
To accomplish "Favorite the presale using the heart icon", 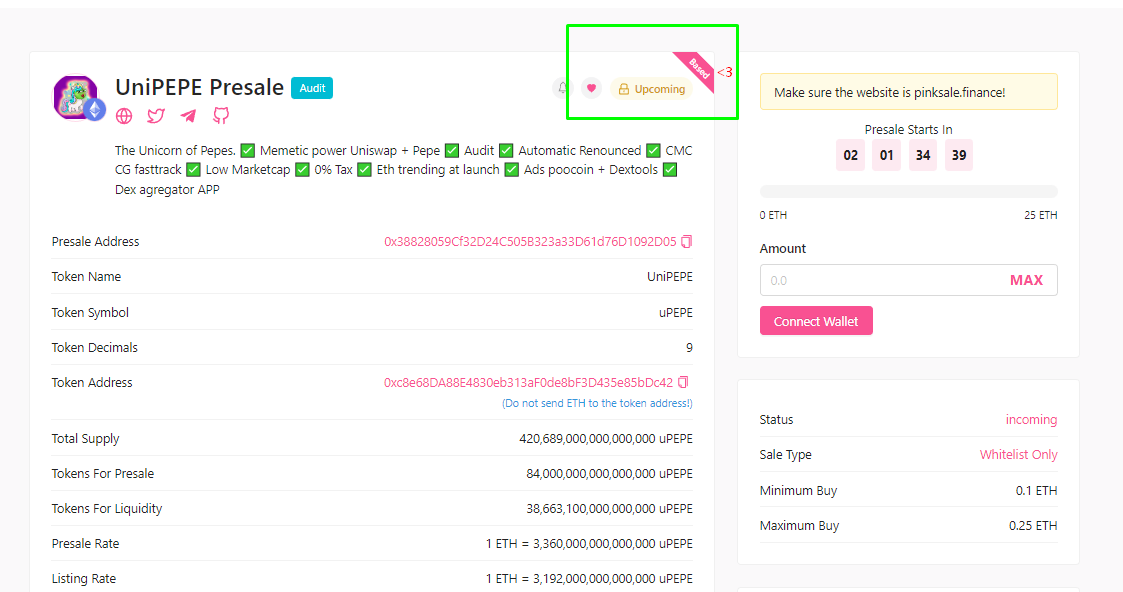I will tap(591, 88).
